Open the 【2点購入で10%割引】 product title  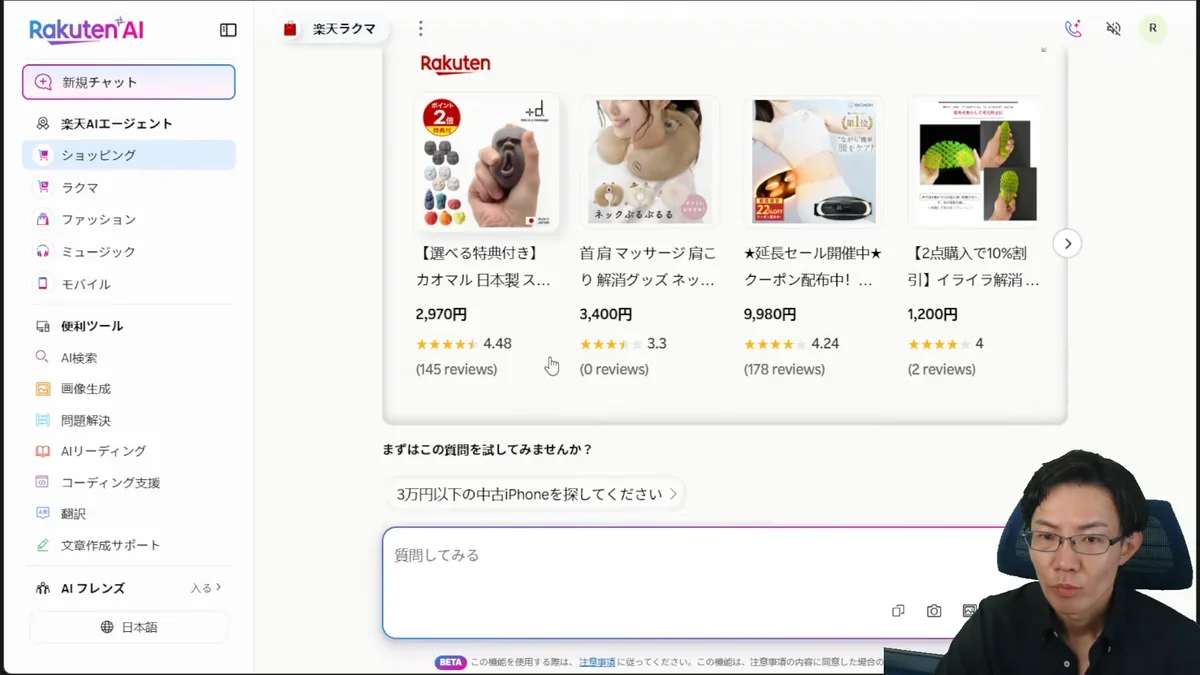[974, 267]
